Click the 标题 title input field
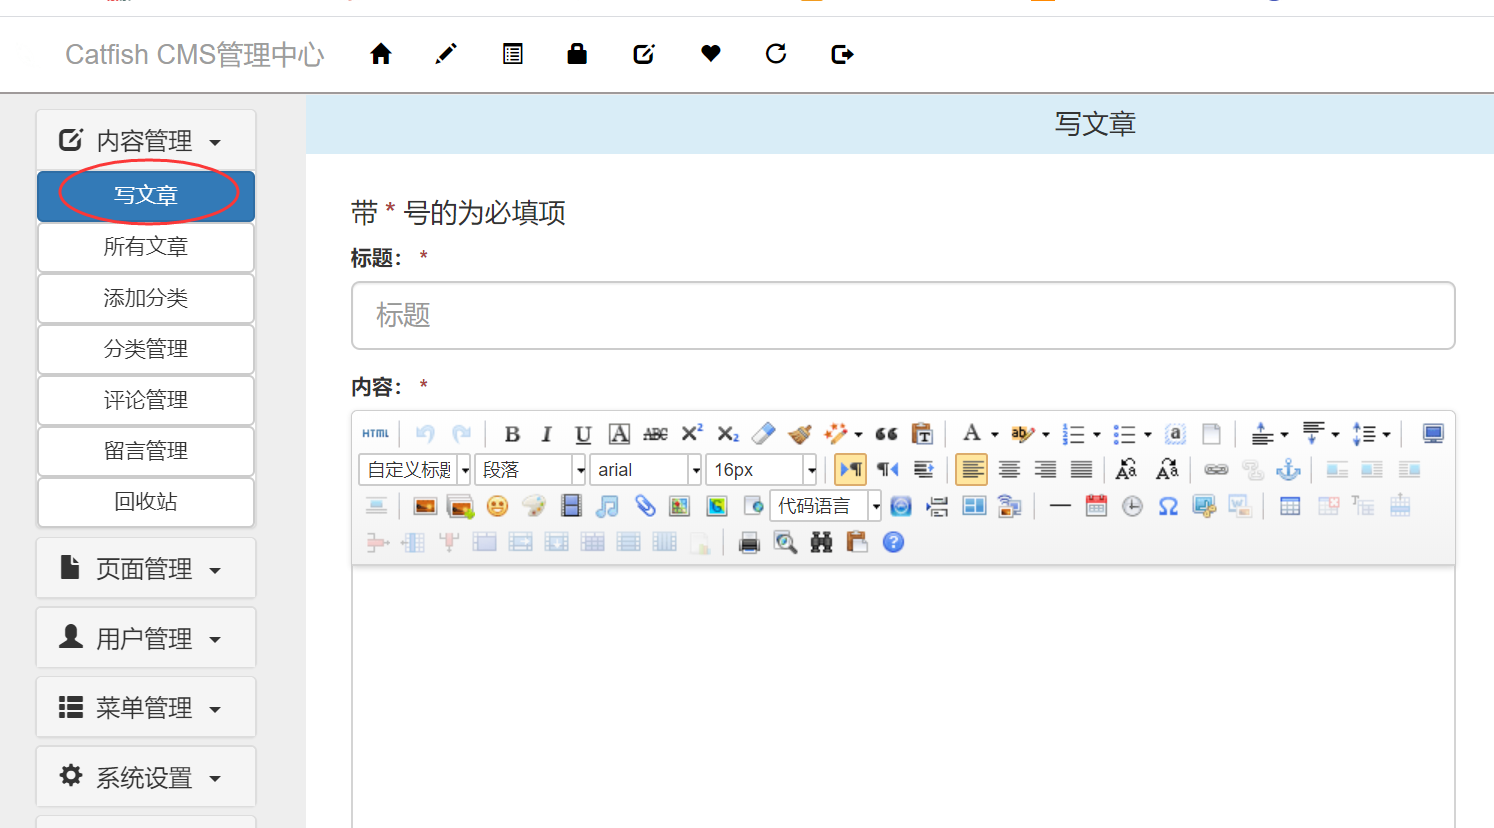The width and height of the screenshot is (1494, 828). pyautogui.click(x=902, y=316)
